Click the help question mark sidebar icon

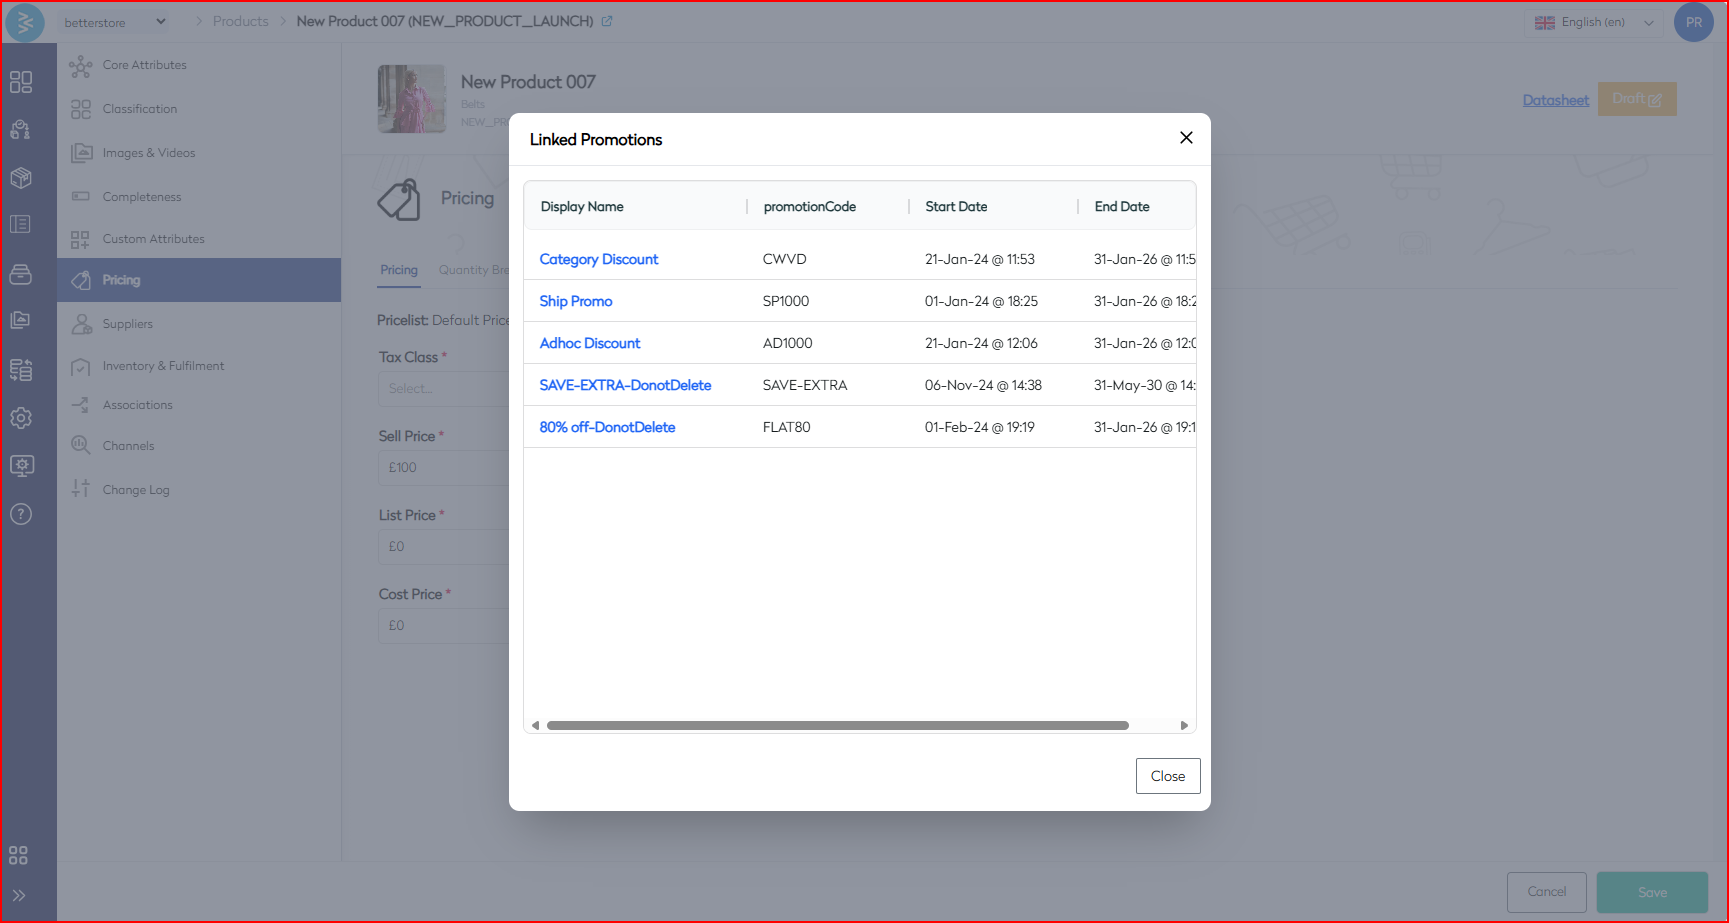click(x=21, y=514)
